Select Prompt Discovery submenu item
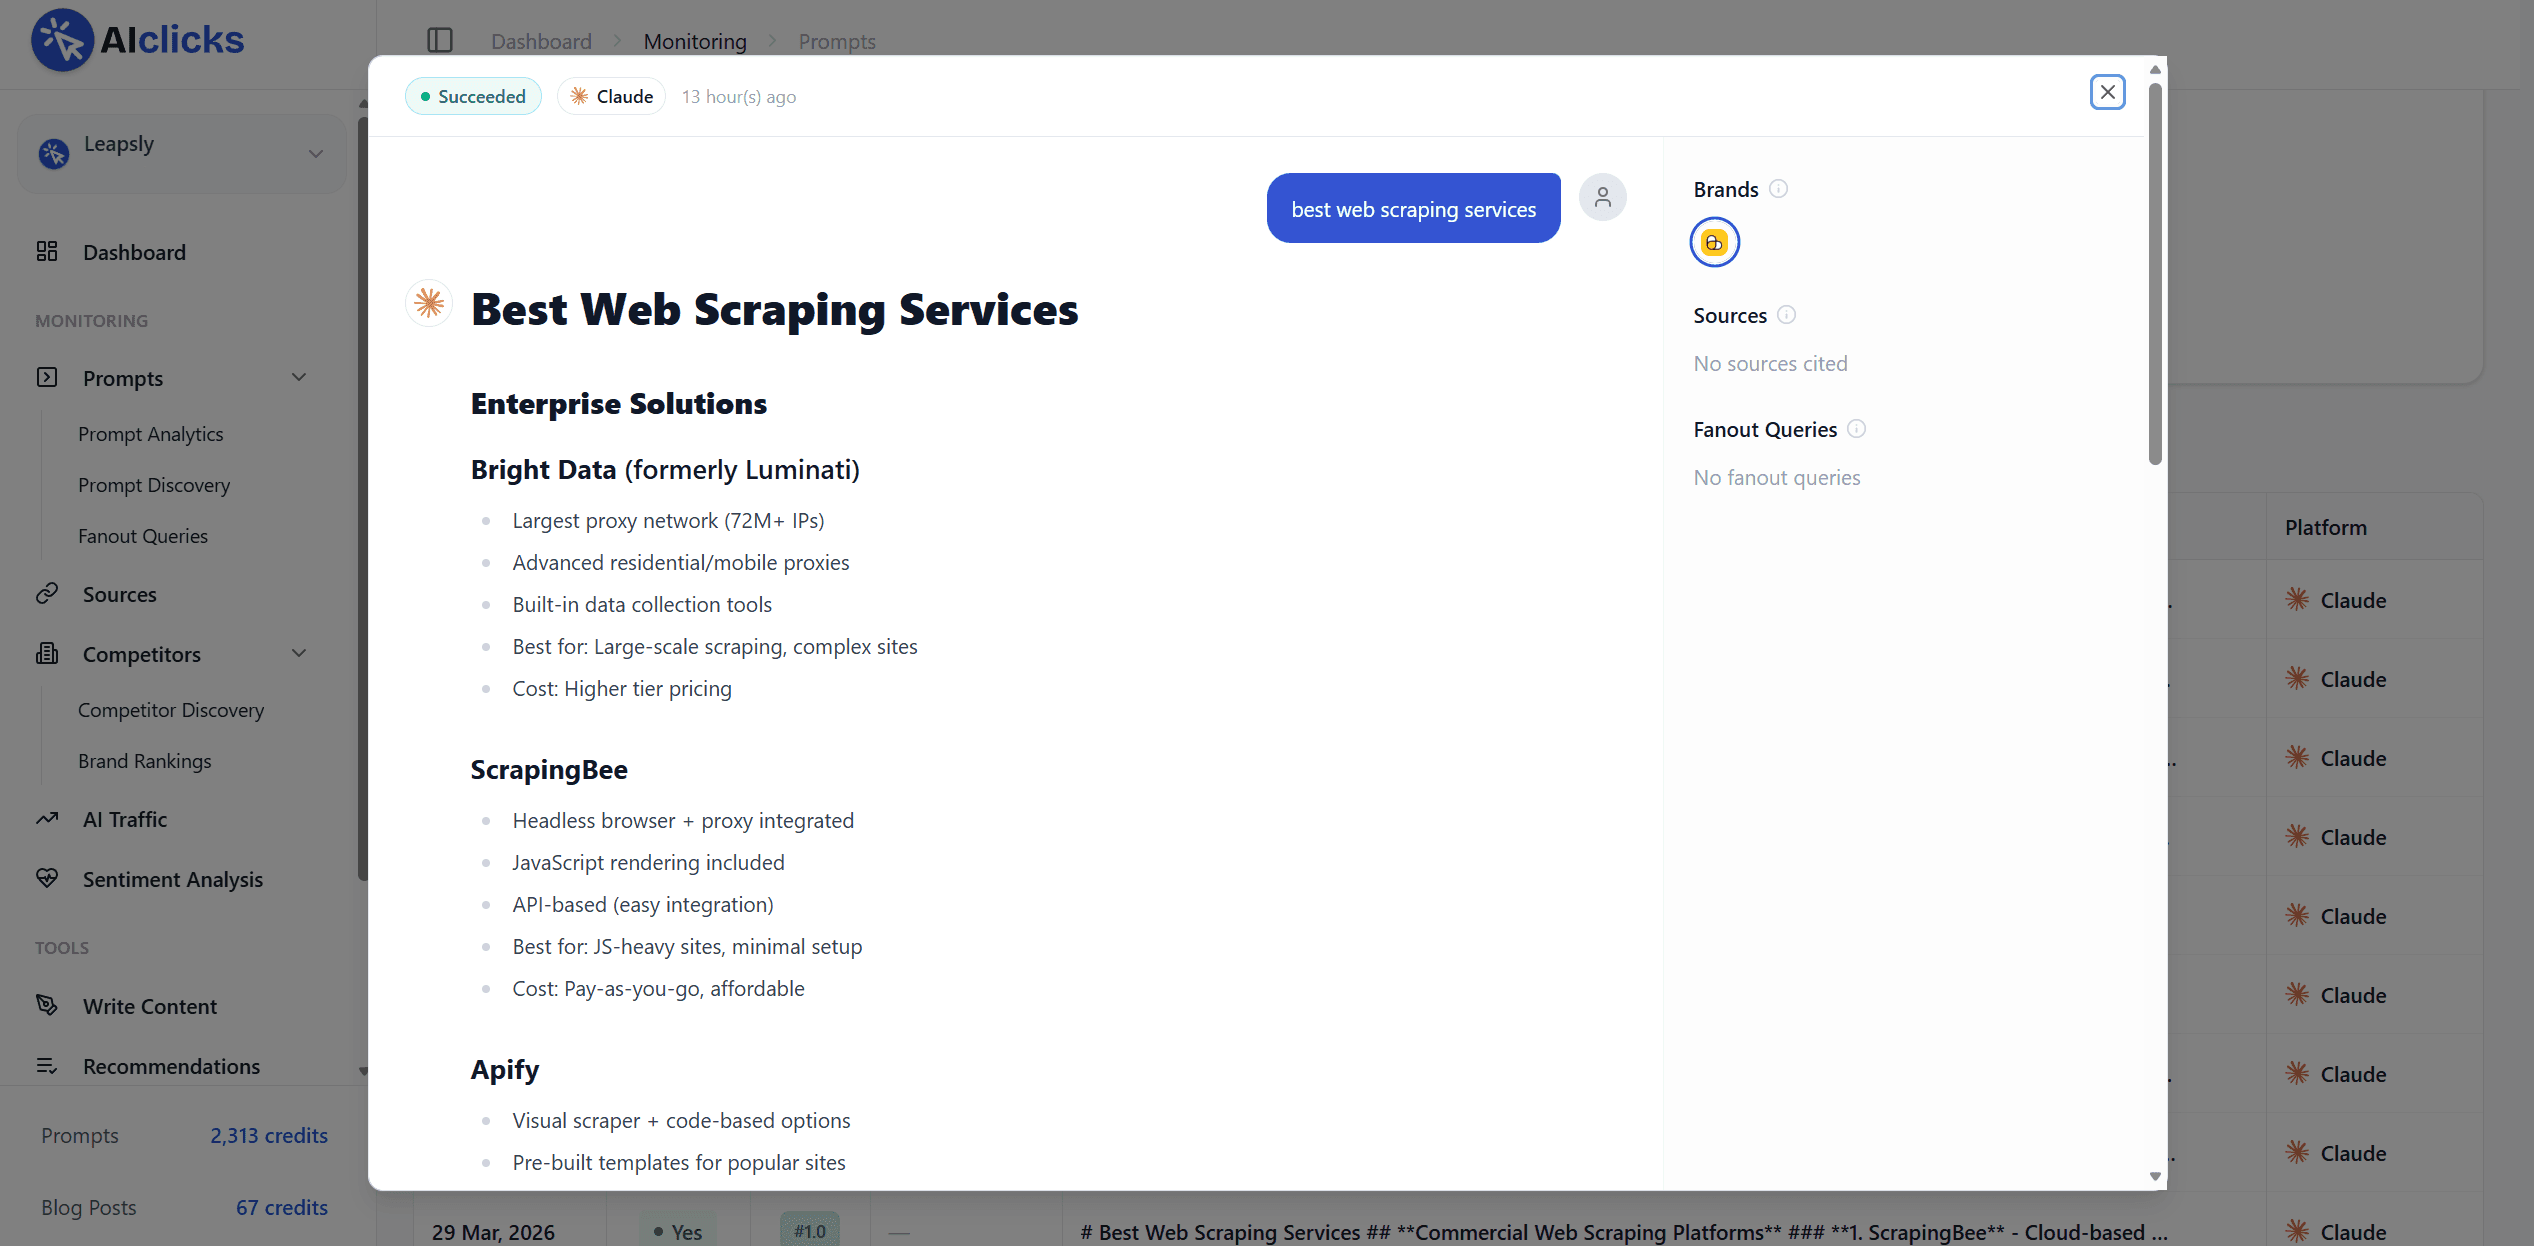This screenshot has width=2534, height=1246. pyautogui.click(x=154, y=485)
